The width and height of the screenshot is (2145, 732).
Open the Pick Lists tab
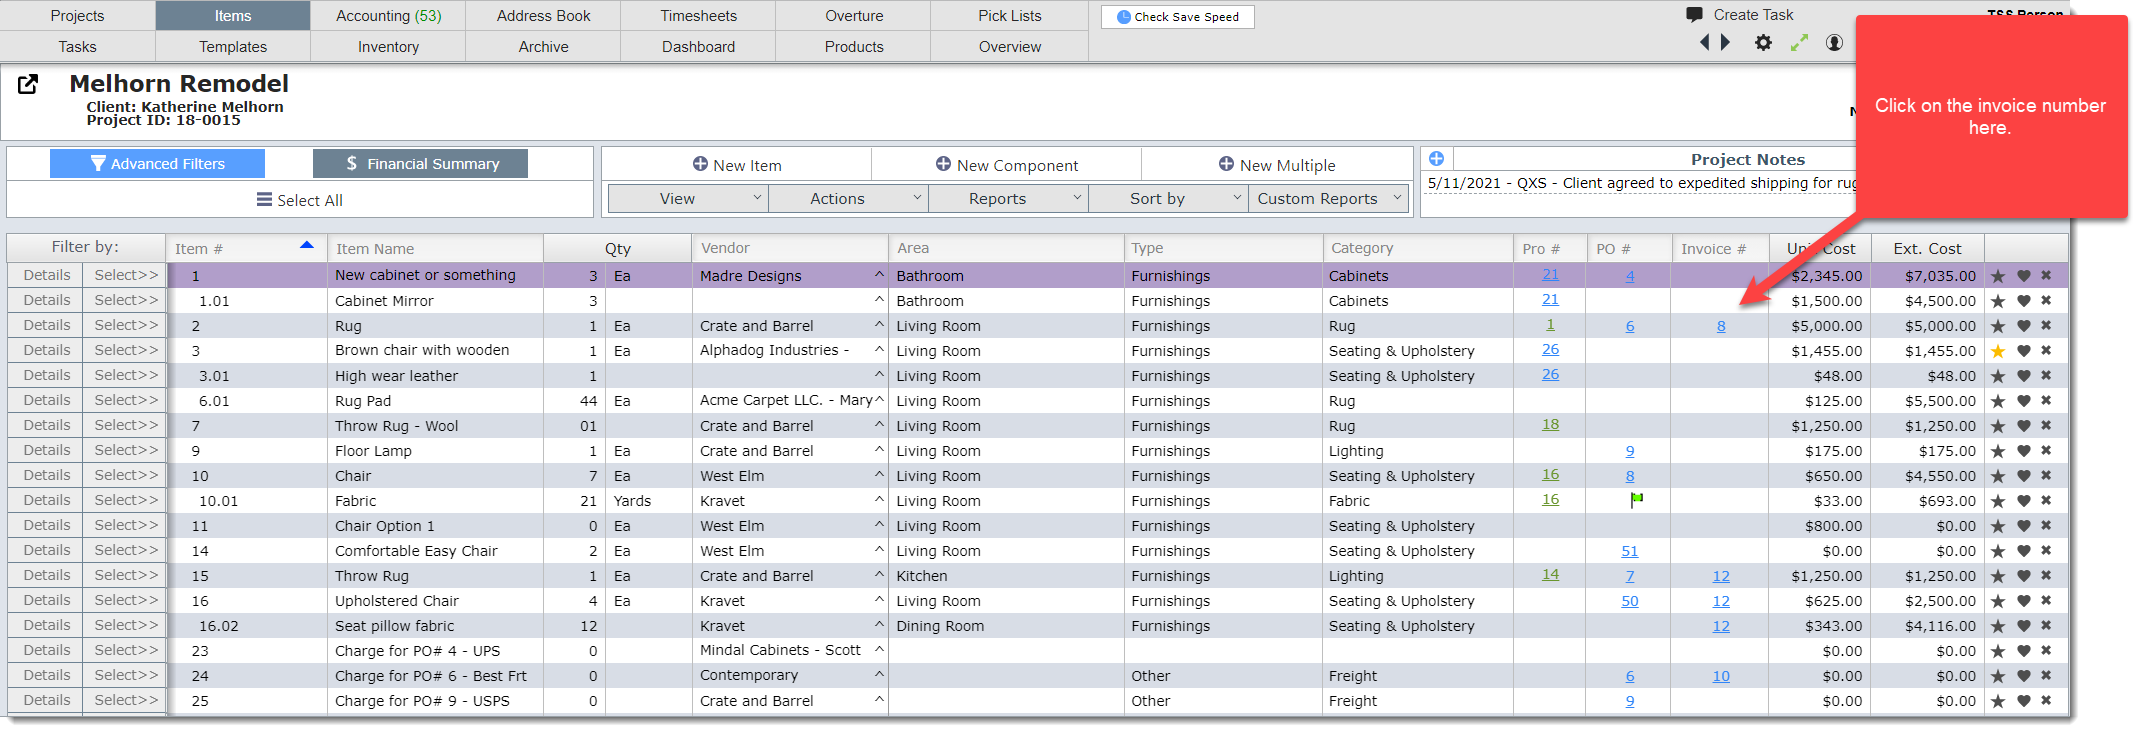coord(1009,16)
